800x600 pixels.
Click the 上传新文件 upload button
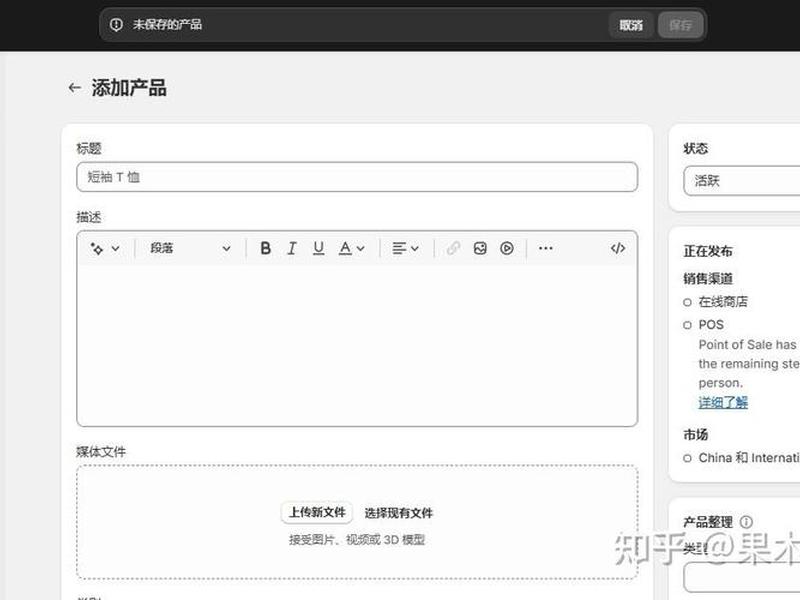coord(317,512)
